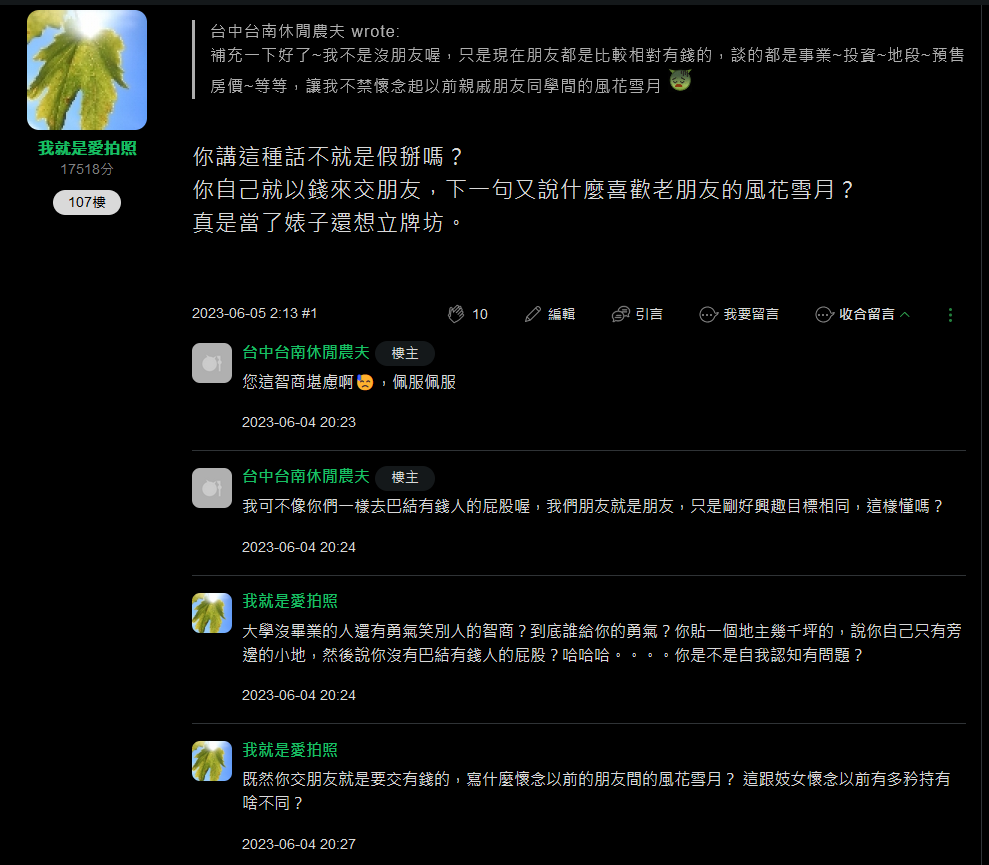
Task: Click the 我要留言 comment bubble icon
Action: pos(709,314)
